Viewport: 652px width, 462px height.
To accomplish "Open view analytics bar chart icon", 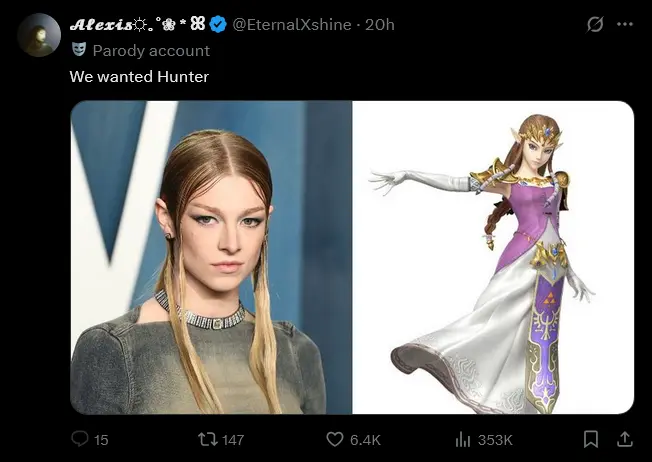I will (463, 439).
